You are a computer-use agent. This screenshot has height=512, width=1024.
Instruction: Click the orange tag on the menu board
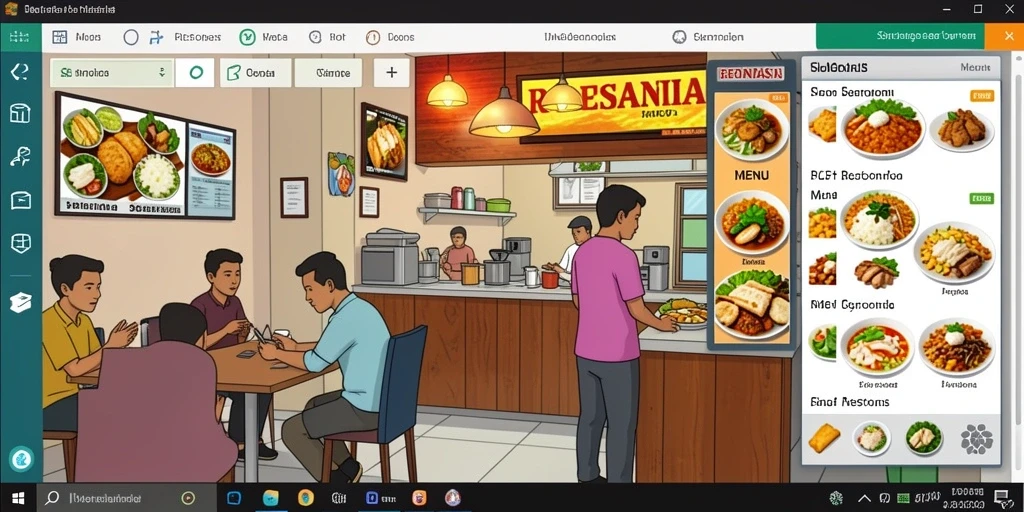(778, 97)
